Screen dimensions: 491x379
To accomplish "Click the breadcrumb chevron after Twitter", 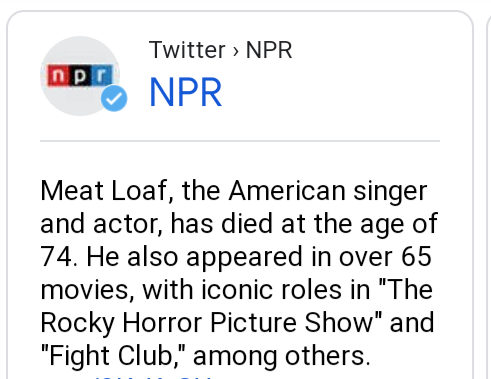I will coord(236,51).
